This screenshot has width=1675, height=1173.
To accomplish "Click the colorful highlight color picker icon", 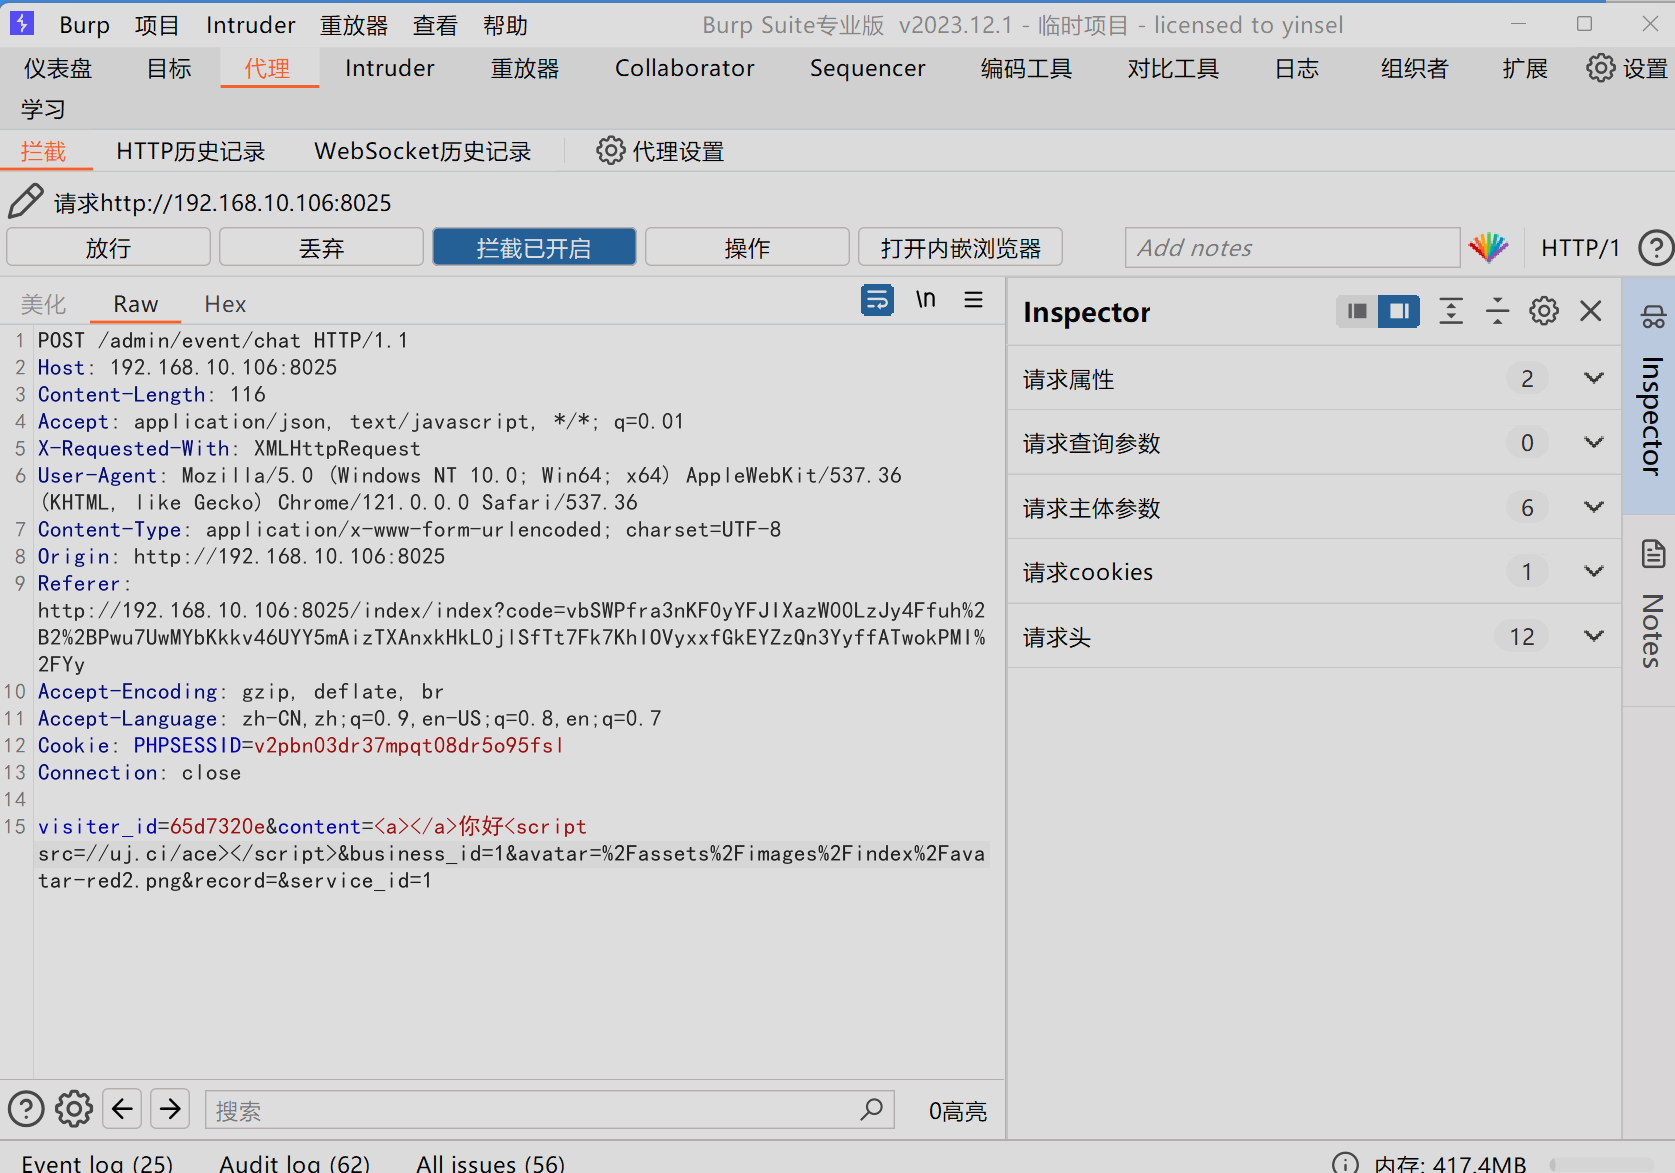I will tap(1488, 247).
